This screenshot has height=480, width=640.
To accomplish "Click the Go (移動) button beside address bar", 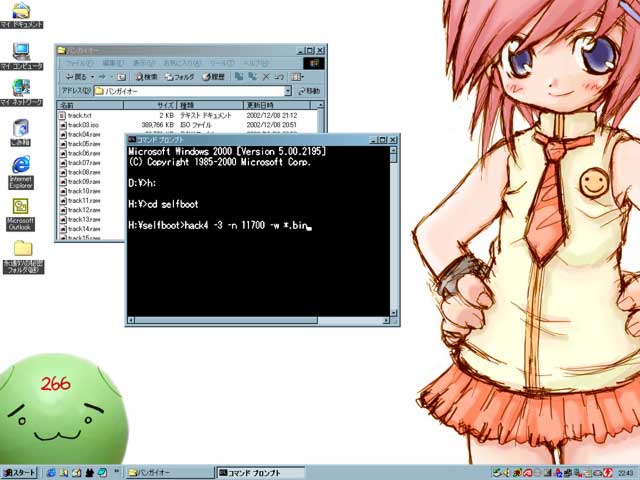I will coord(309,91).
